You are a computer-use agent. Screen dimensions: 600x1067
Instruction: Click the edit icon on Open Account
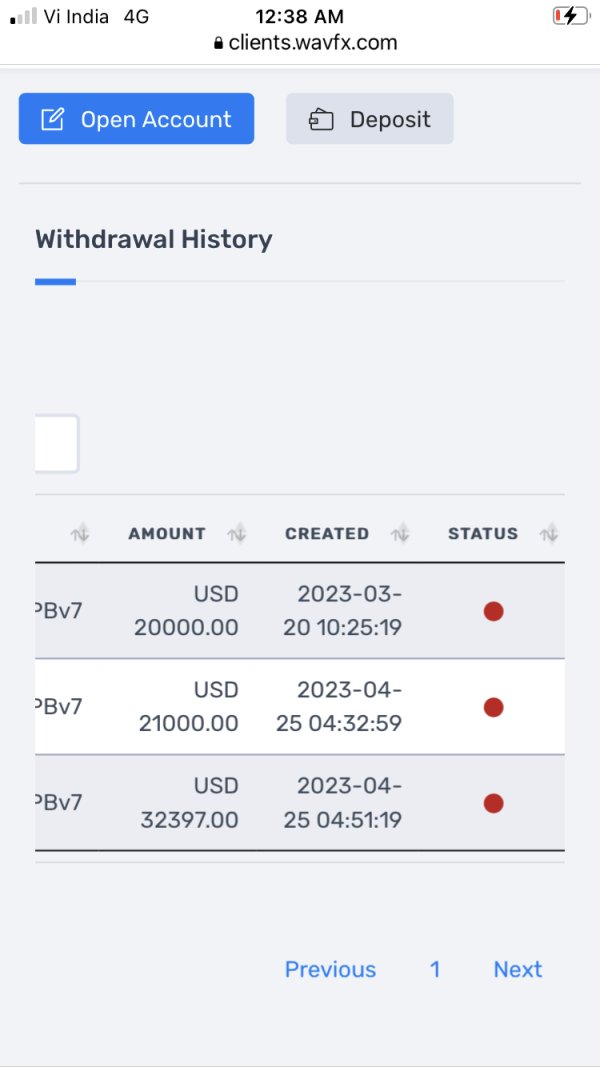coord(52,120)
